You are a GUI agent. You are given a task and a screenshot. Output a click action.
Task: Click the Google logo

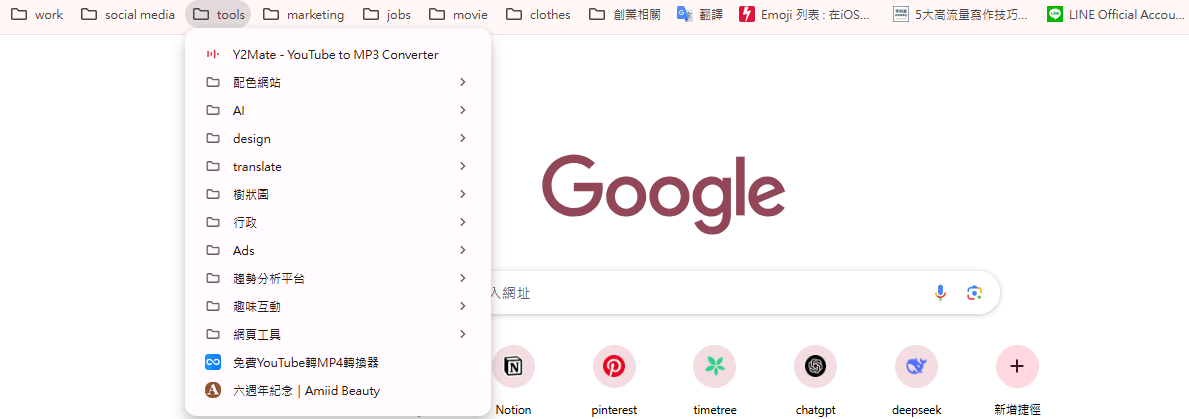tap(664, 193)
